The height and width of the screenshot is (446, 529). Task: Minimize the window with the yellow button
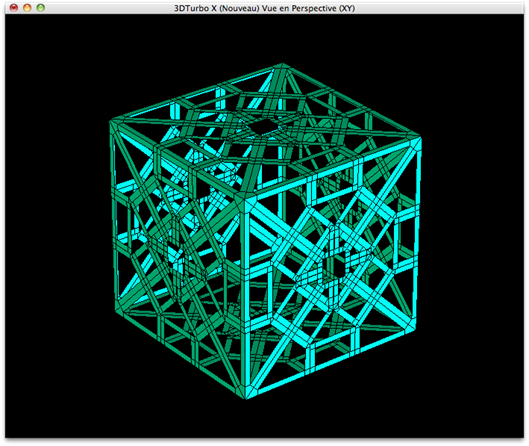tap(27, 8)
